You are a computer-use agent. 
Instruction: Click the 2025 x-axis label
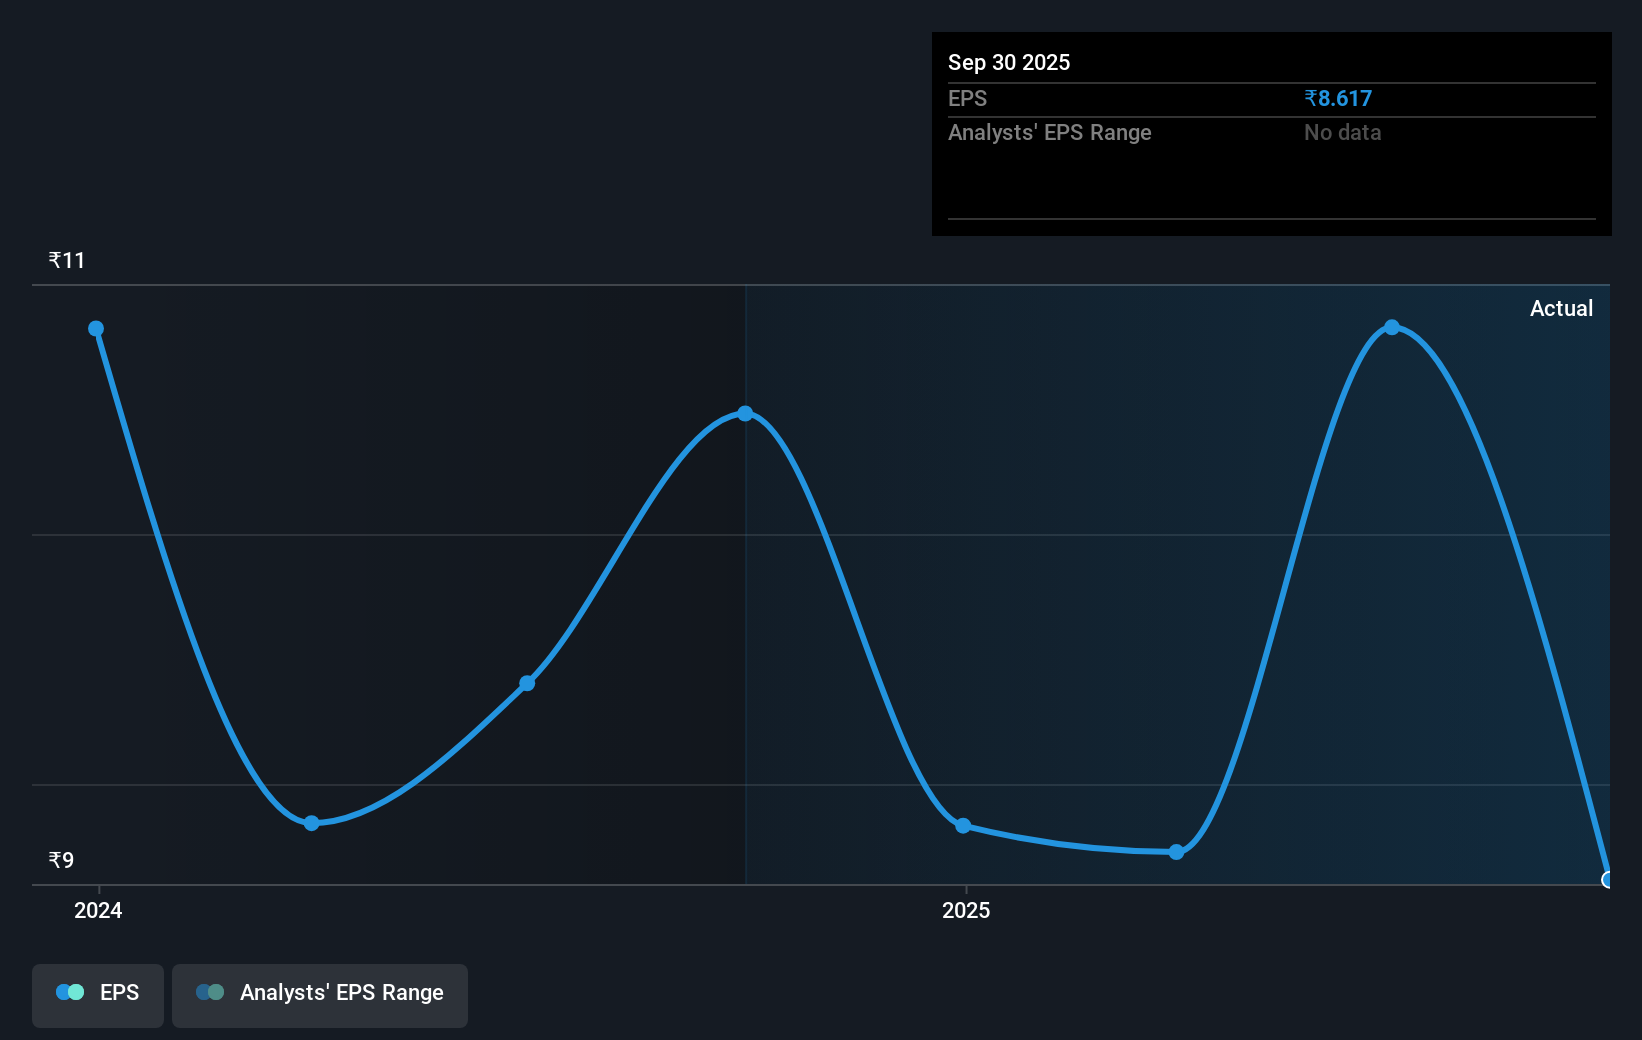click(966, 910)
